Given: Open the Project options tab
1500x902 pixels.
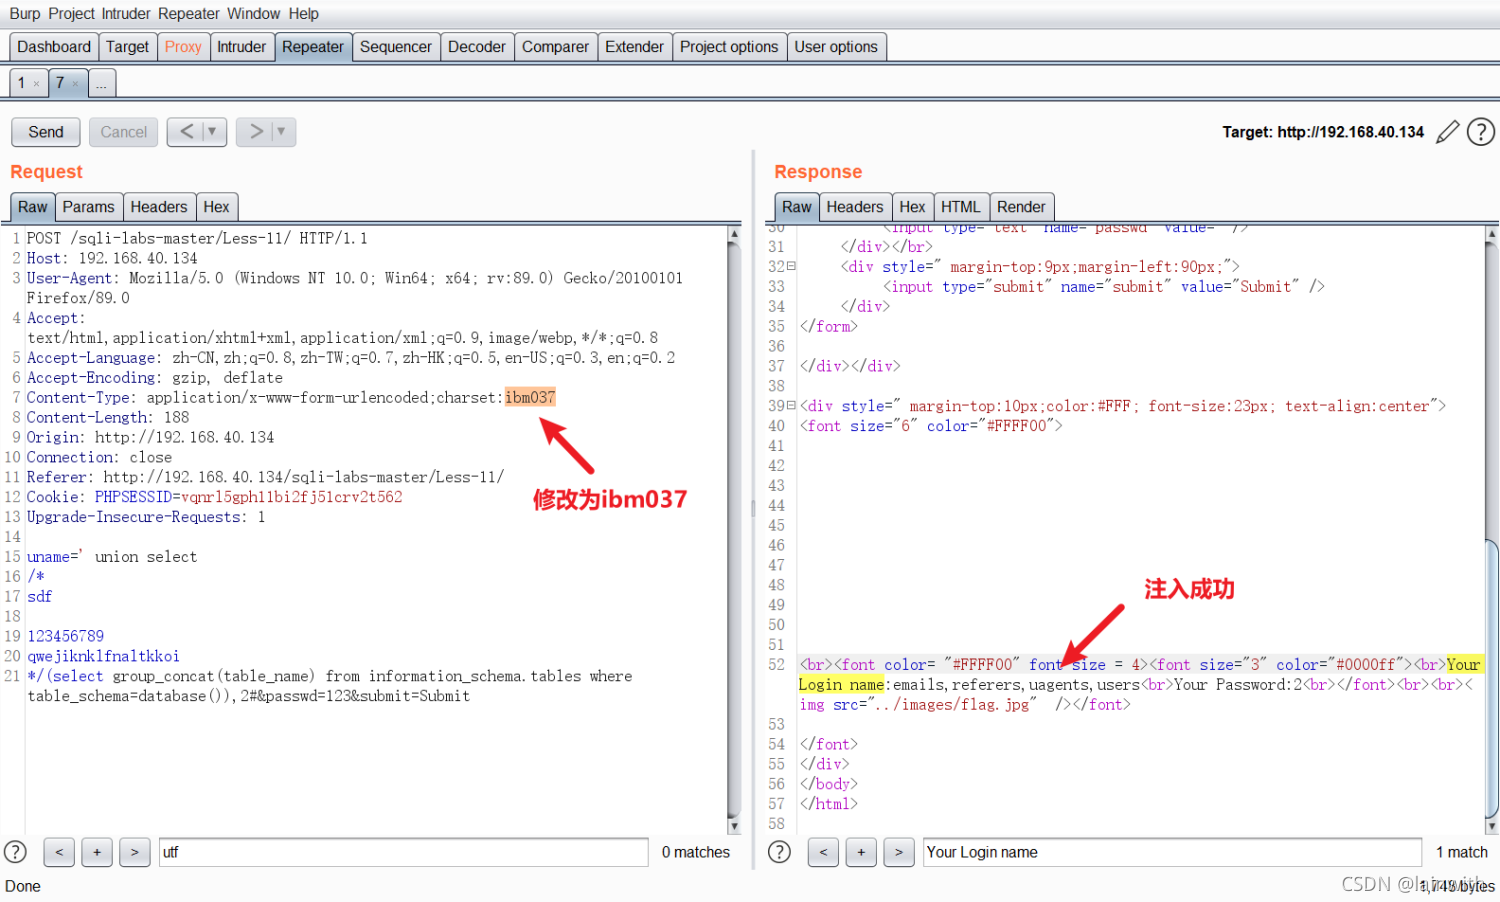Looking at the screenshot, I should pyautogui.click(x=729, y=47).
